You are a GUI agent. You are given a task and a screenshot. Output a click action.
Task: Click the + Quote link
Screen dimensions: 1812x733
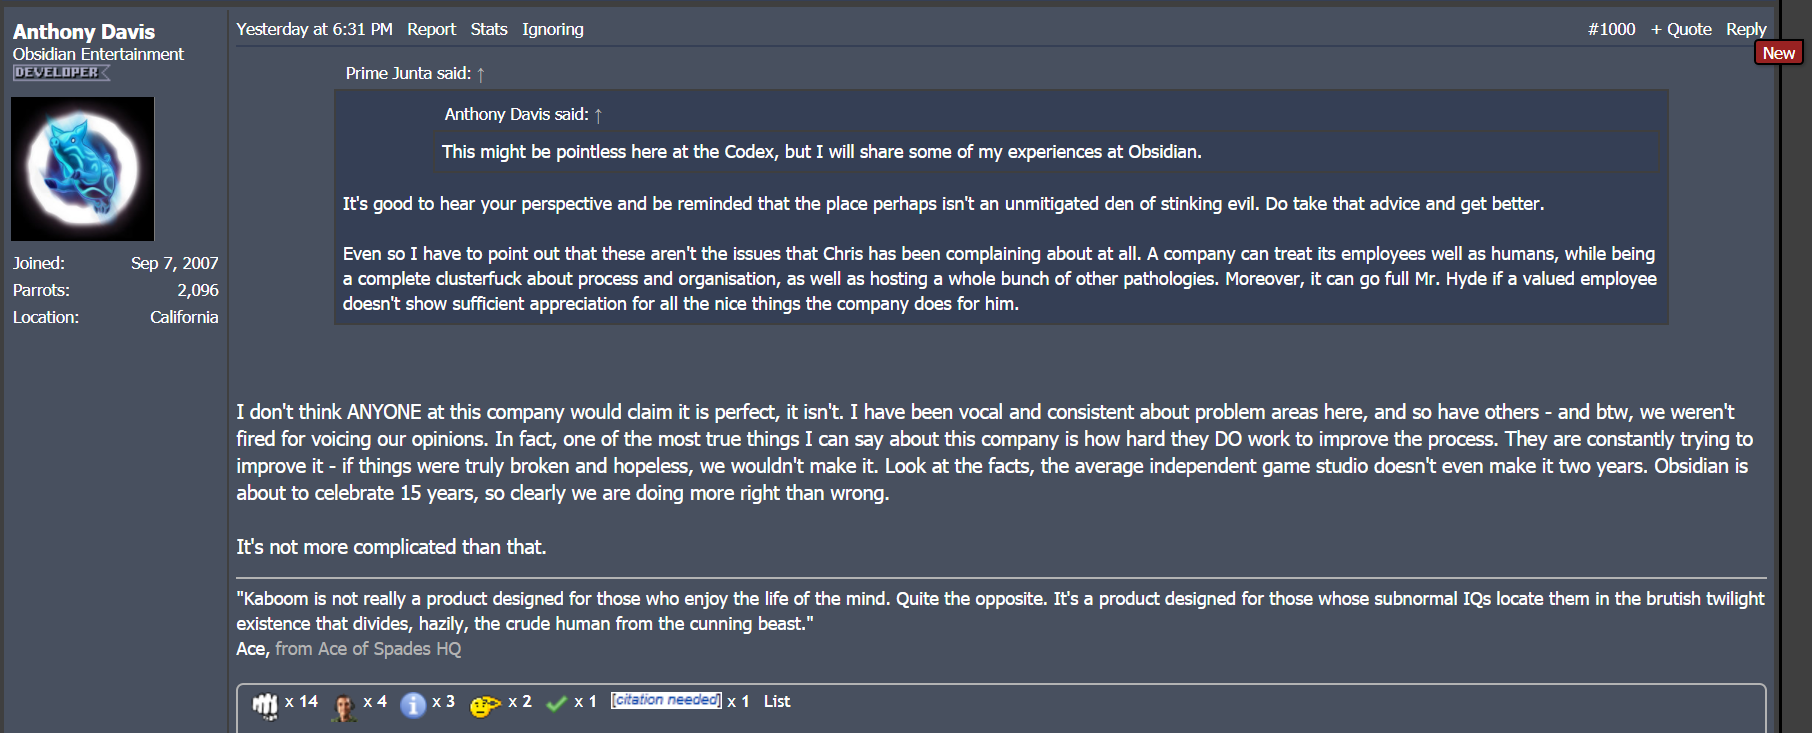pos(1681,29)
